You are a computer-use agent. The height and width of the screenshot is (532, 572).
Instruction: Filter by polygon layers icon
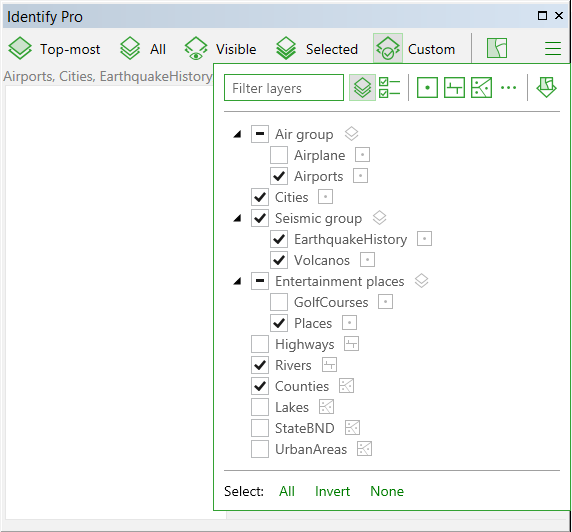pyautogui.click(x=482, y=88)
